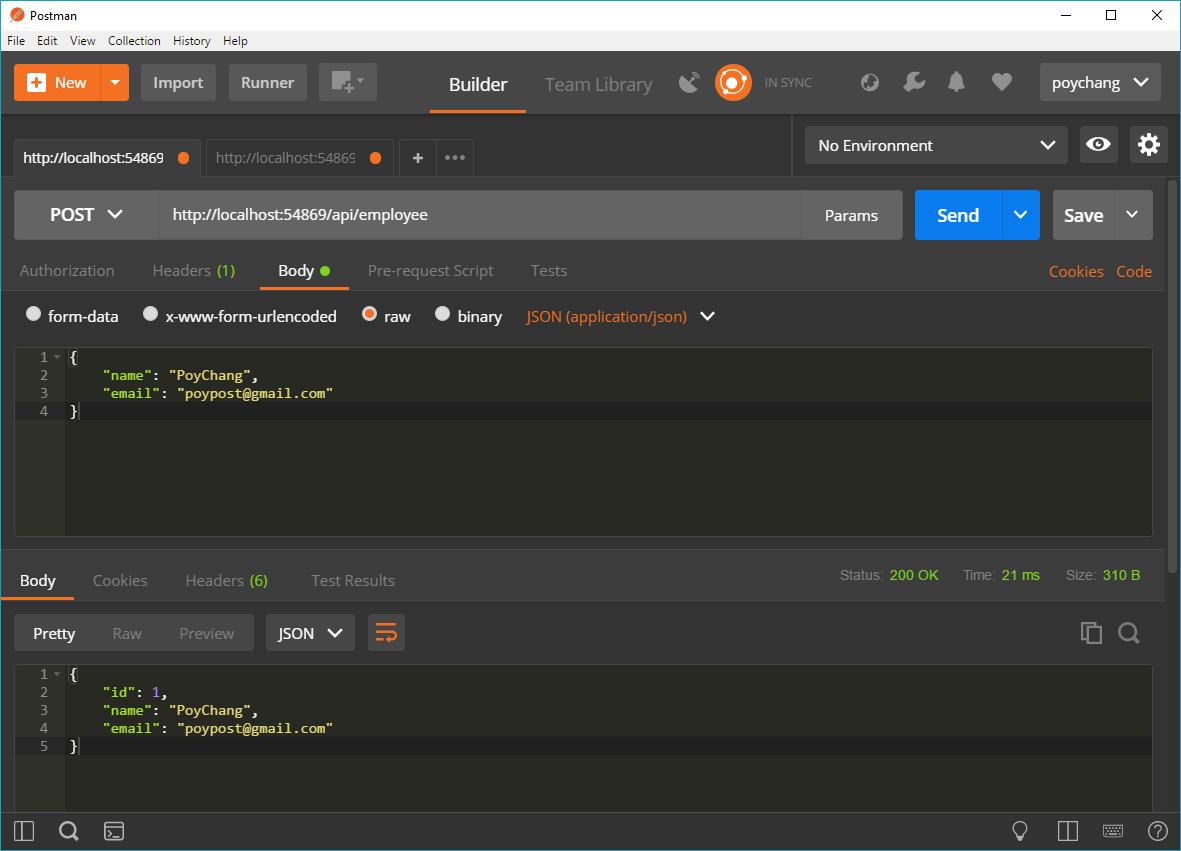
Task: Click the heart icon in header
Action: click(1002, 82)
